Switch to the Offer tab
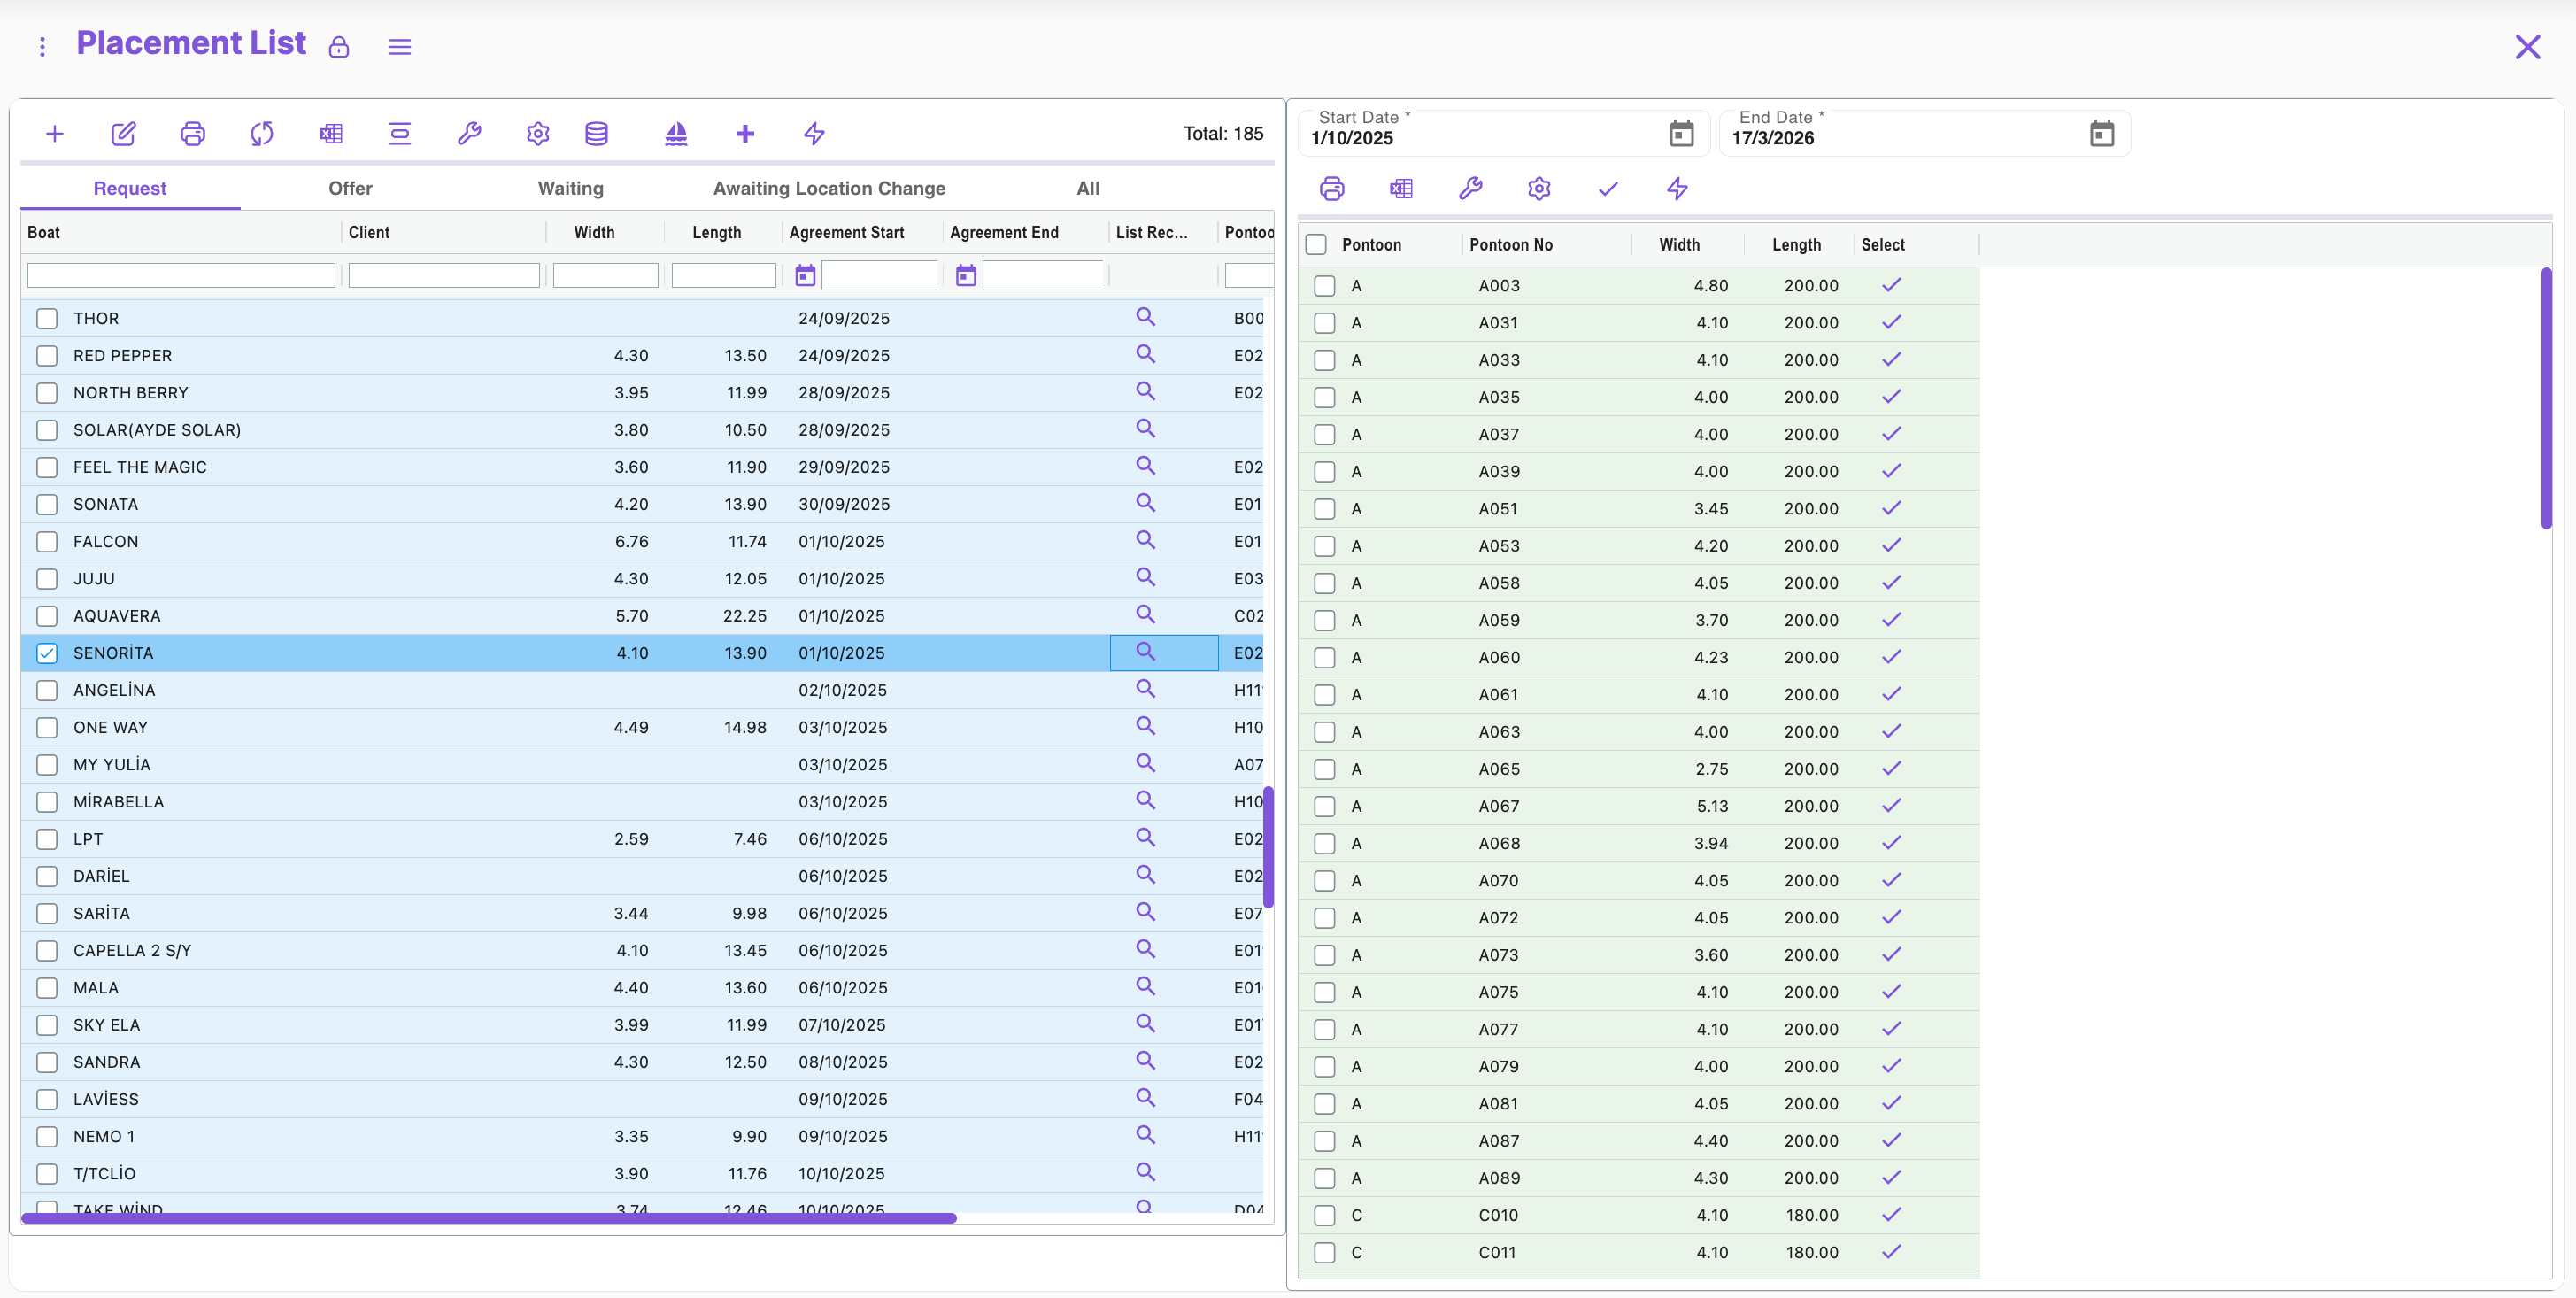This screenshot has width=2576, height=1298. (350, 188)
